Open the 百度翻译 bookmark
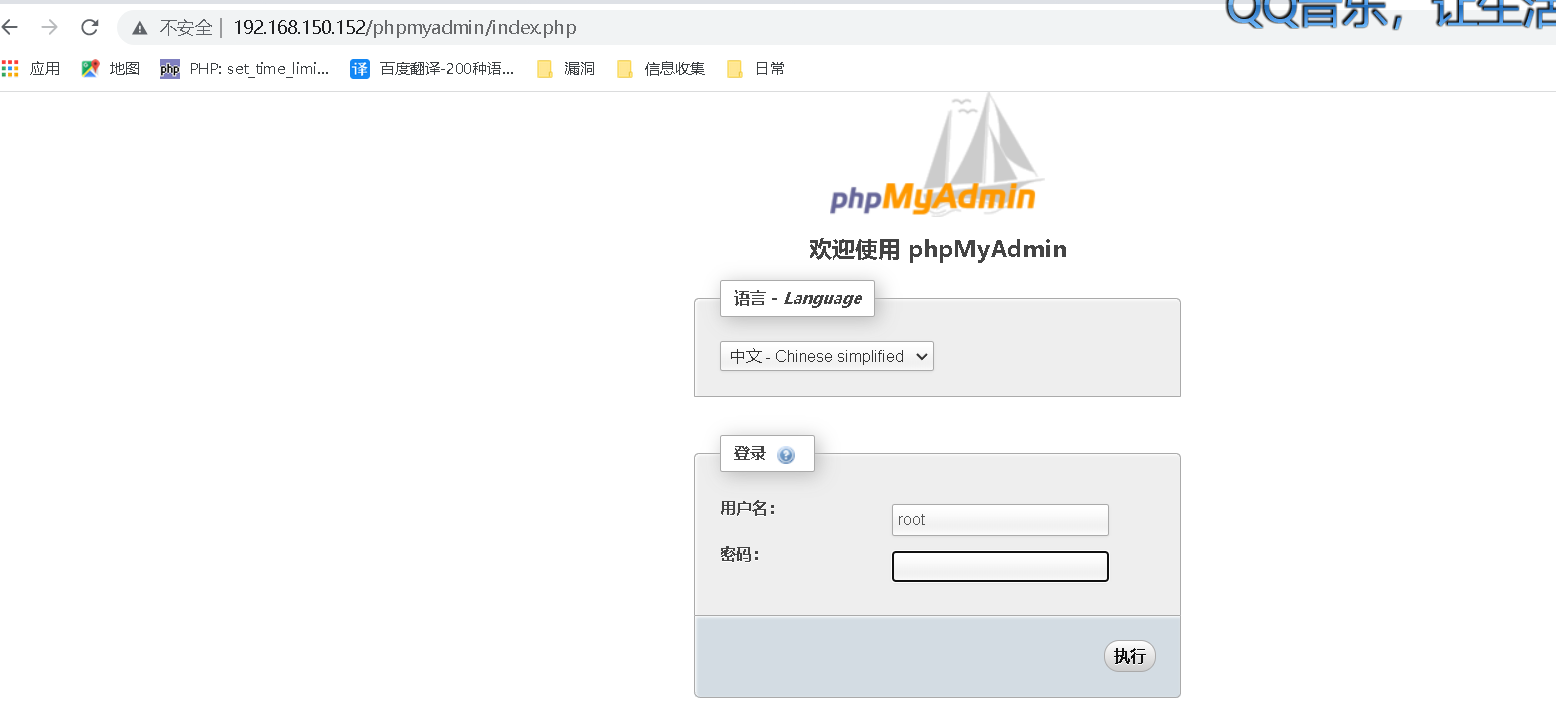Viewport: 1556px width, 705px height. click(433, 69)
